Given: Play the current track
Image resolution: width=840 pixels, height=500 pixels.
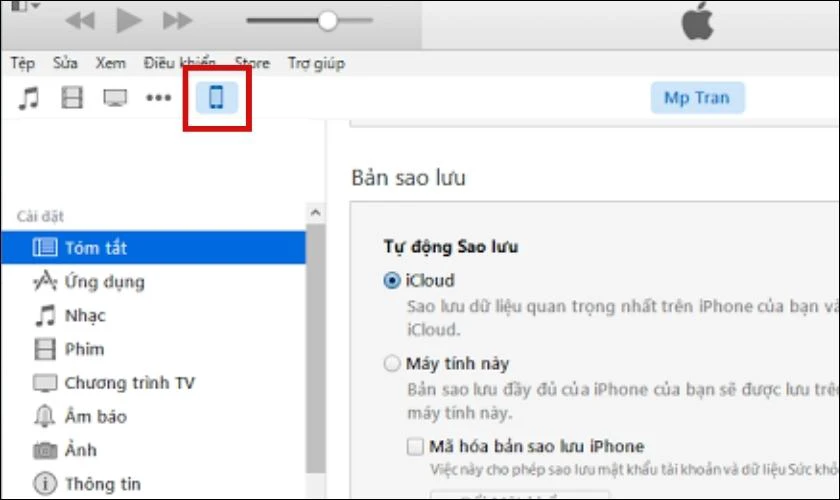Looking at the screenshot, I should (129, 20).
